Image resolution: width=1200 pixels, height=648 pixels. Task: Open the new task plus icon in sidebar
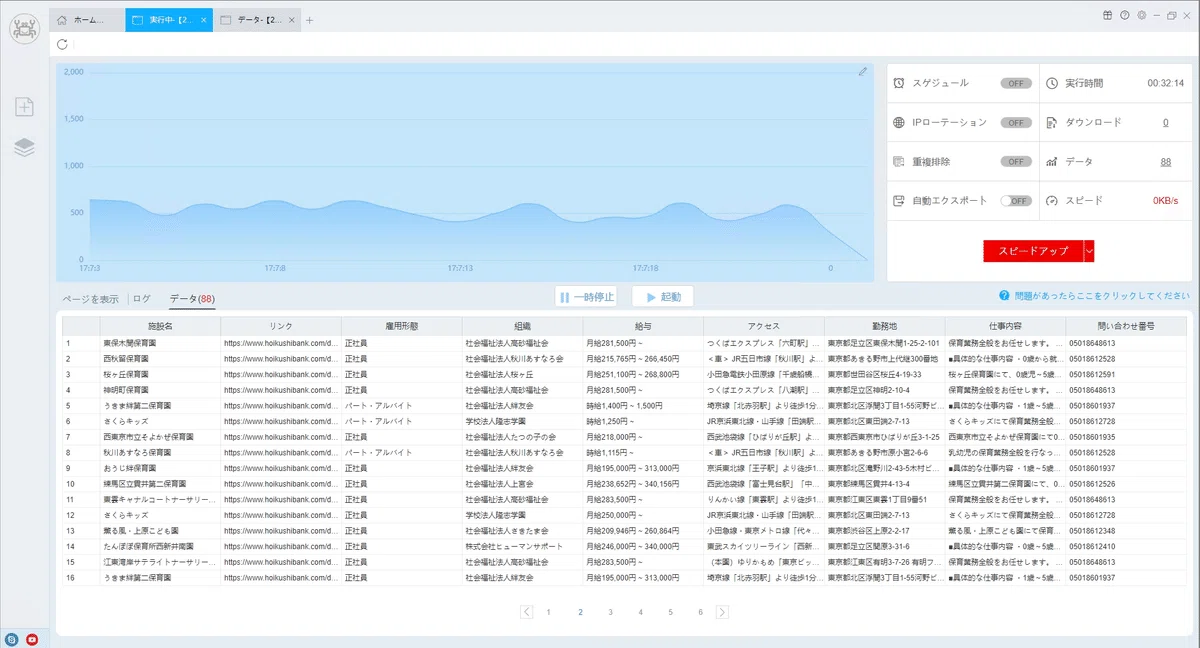(x=25, y=106)
